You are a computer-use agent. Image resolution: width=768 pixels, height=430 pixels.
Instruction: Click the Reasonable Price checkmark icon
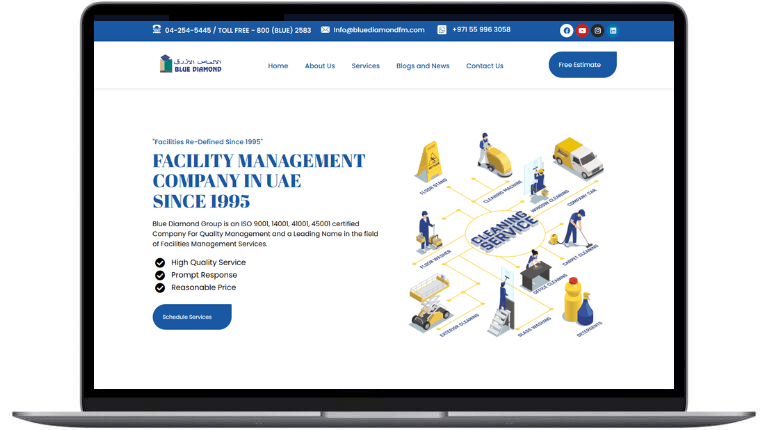160,287
